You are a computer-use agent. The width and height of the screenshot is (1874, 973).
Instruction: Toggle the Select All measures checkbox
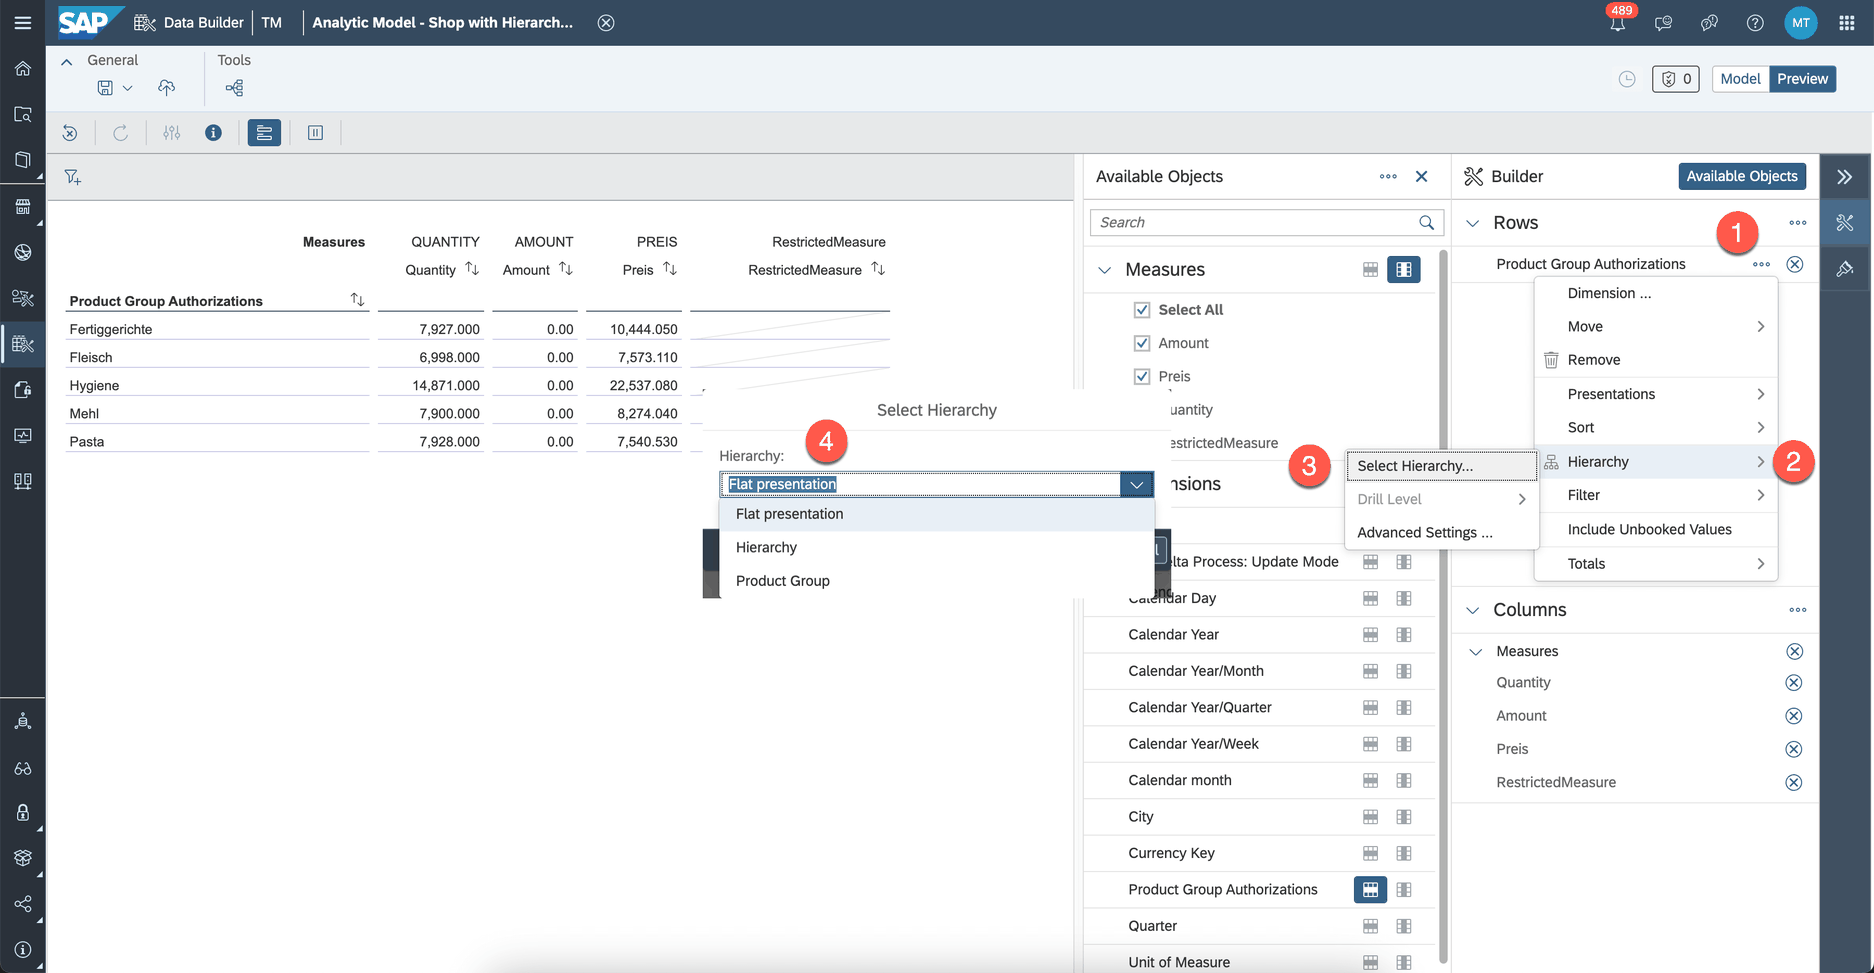point(1142,309)
